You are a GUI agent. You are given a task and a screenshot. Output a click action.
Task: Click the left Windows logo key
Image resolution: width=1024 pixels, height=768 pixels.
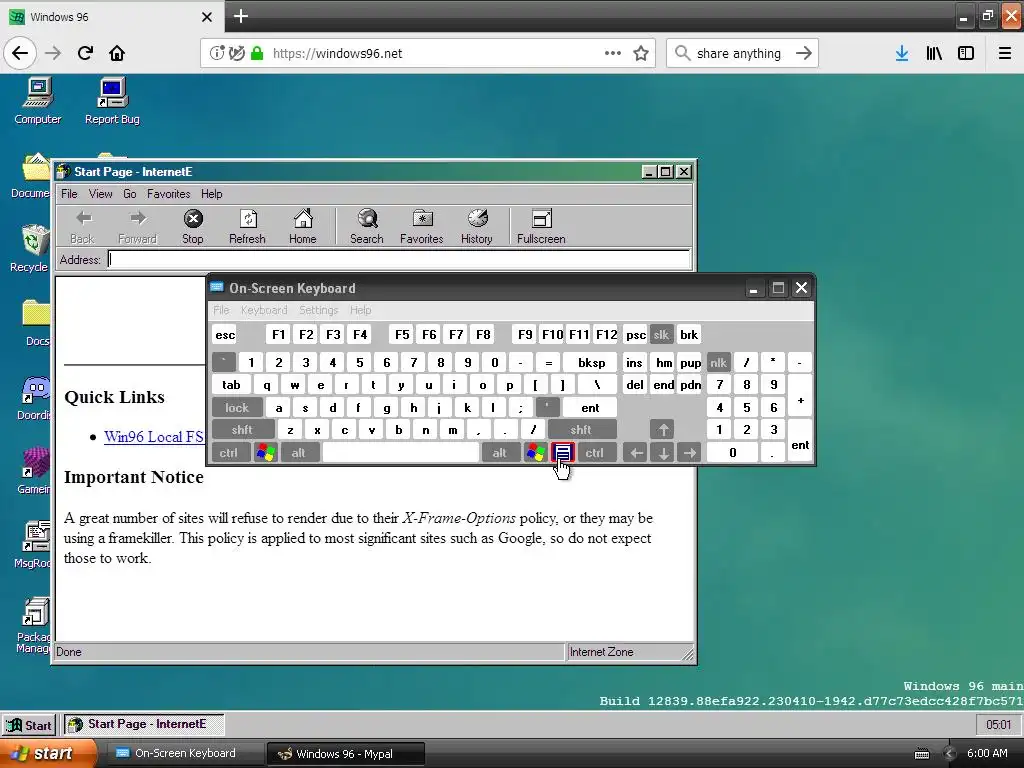pos(266,453)
